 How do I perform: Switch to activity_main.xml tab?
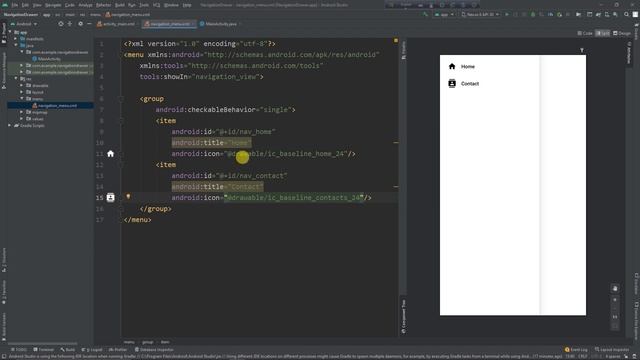[116, 24]
